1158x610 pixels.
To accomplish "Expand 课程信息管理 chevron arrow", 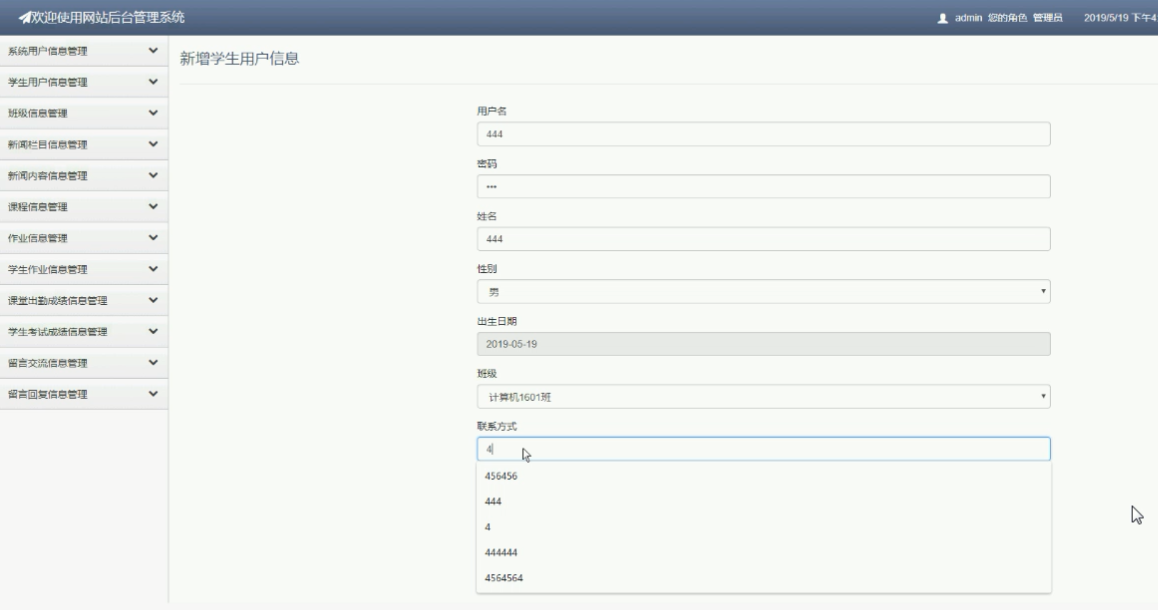I will [x=153, y=207].
